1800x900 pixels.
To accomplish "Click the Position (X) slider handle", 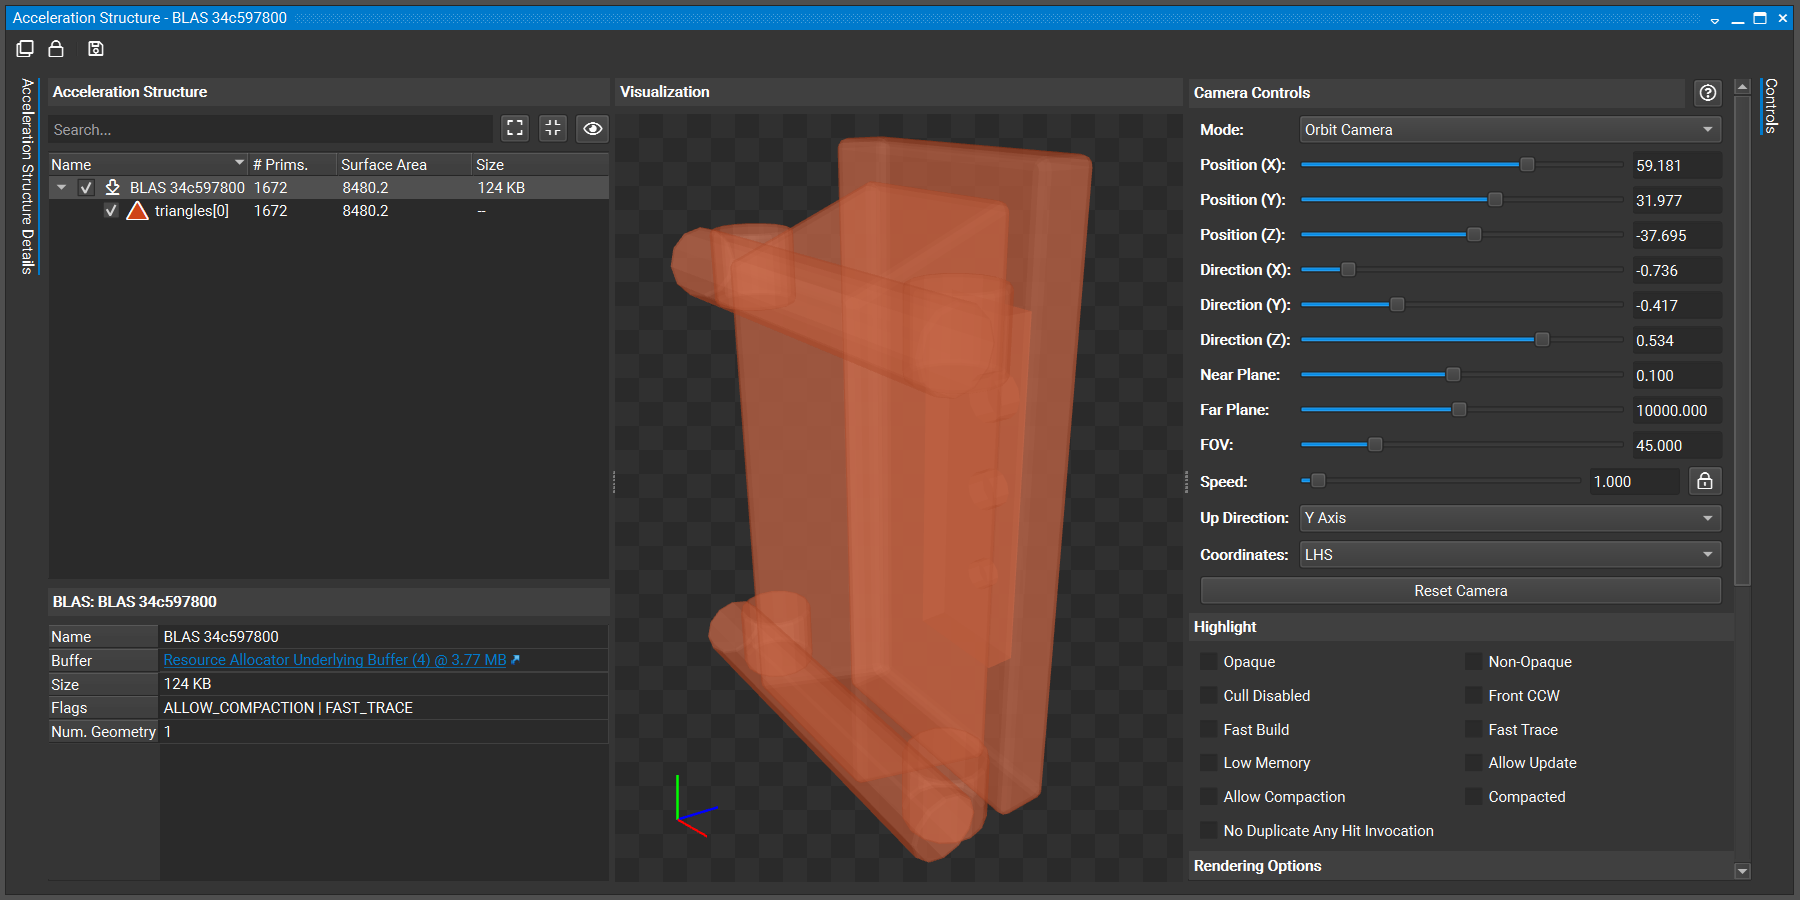I will [x=1527, y=164].
